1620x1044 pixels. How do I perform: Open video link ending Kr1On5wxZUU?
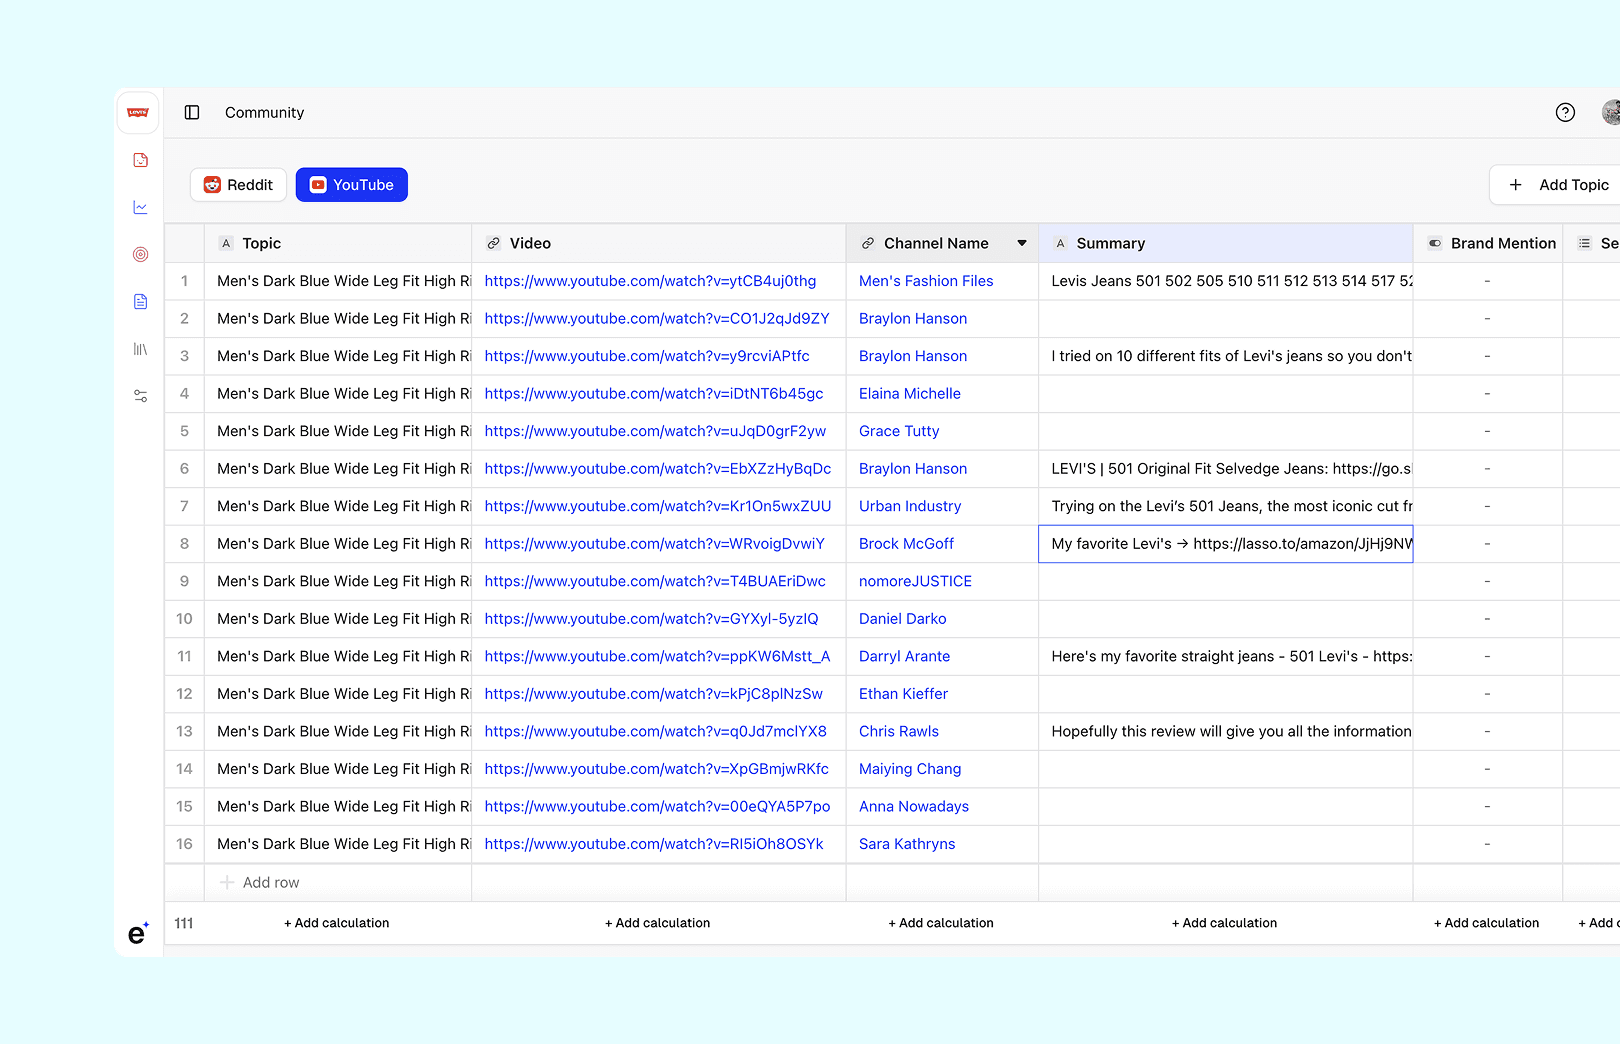coord(658,506)
